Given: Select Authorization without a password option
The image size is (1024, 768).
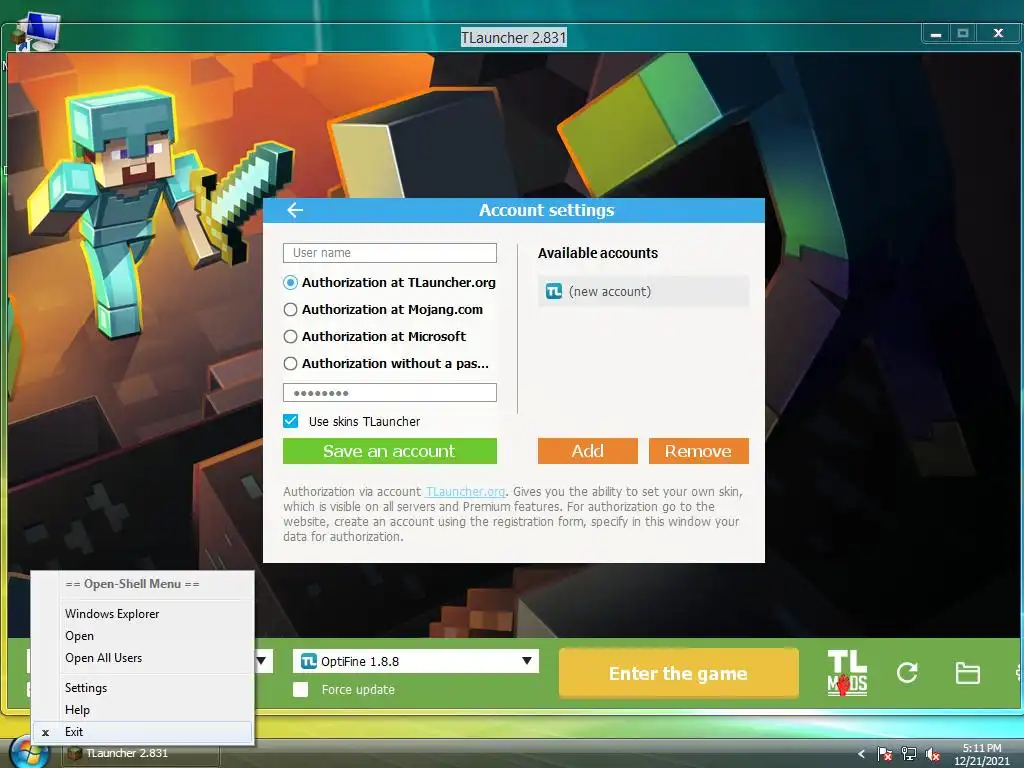Looking at the screenshot, I should coord(291,364).
